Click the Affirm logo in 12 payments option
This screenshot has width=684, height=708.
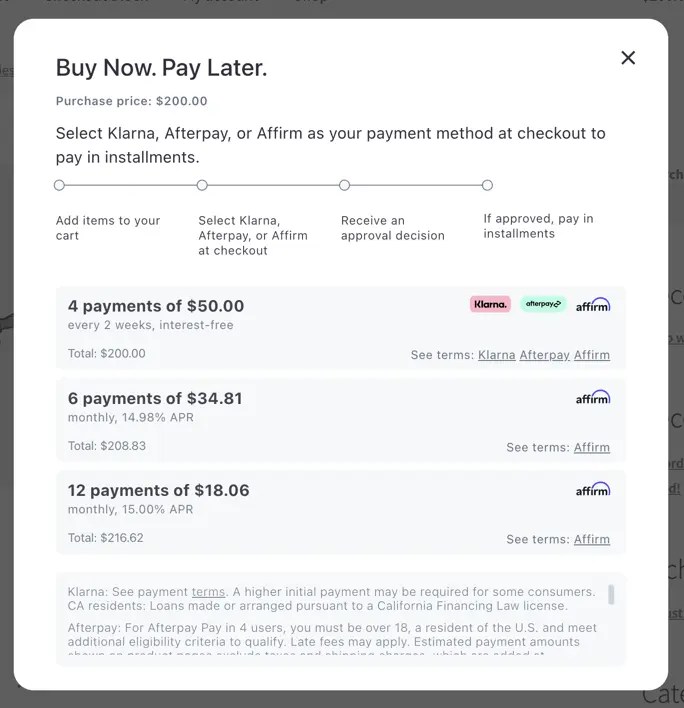593,489
